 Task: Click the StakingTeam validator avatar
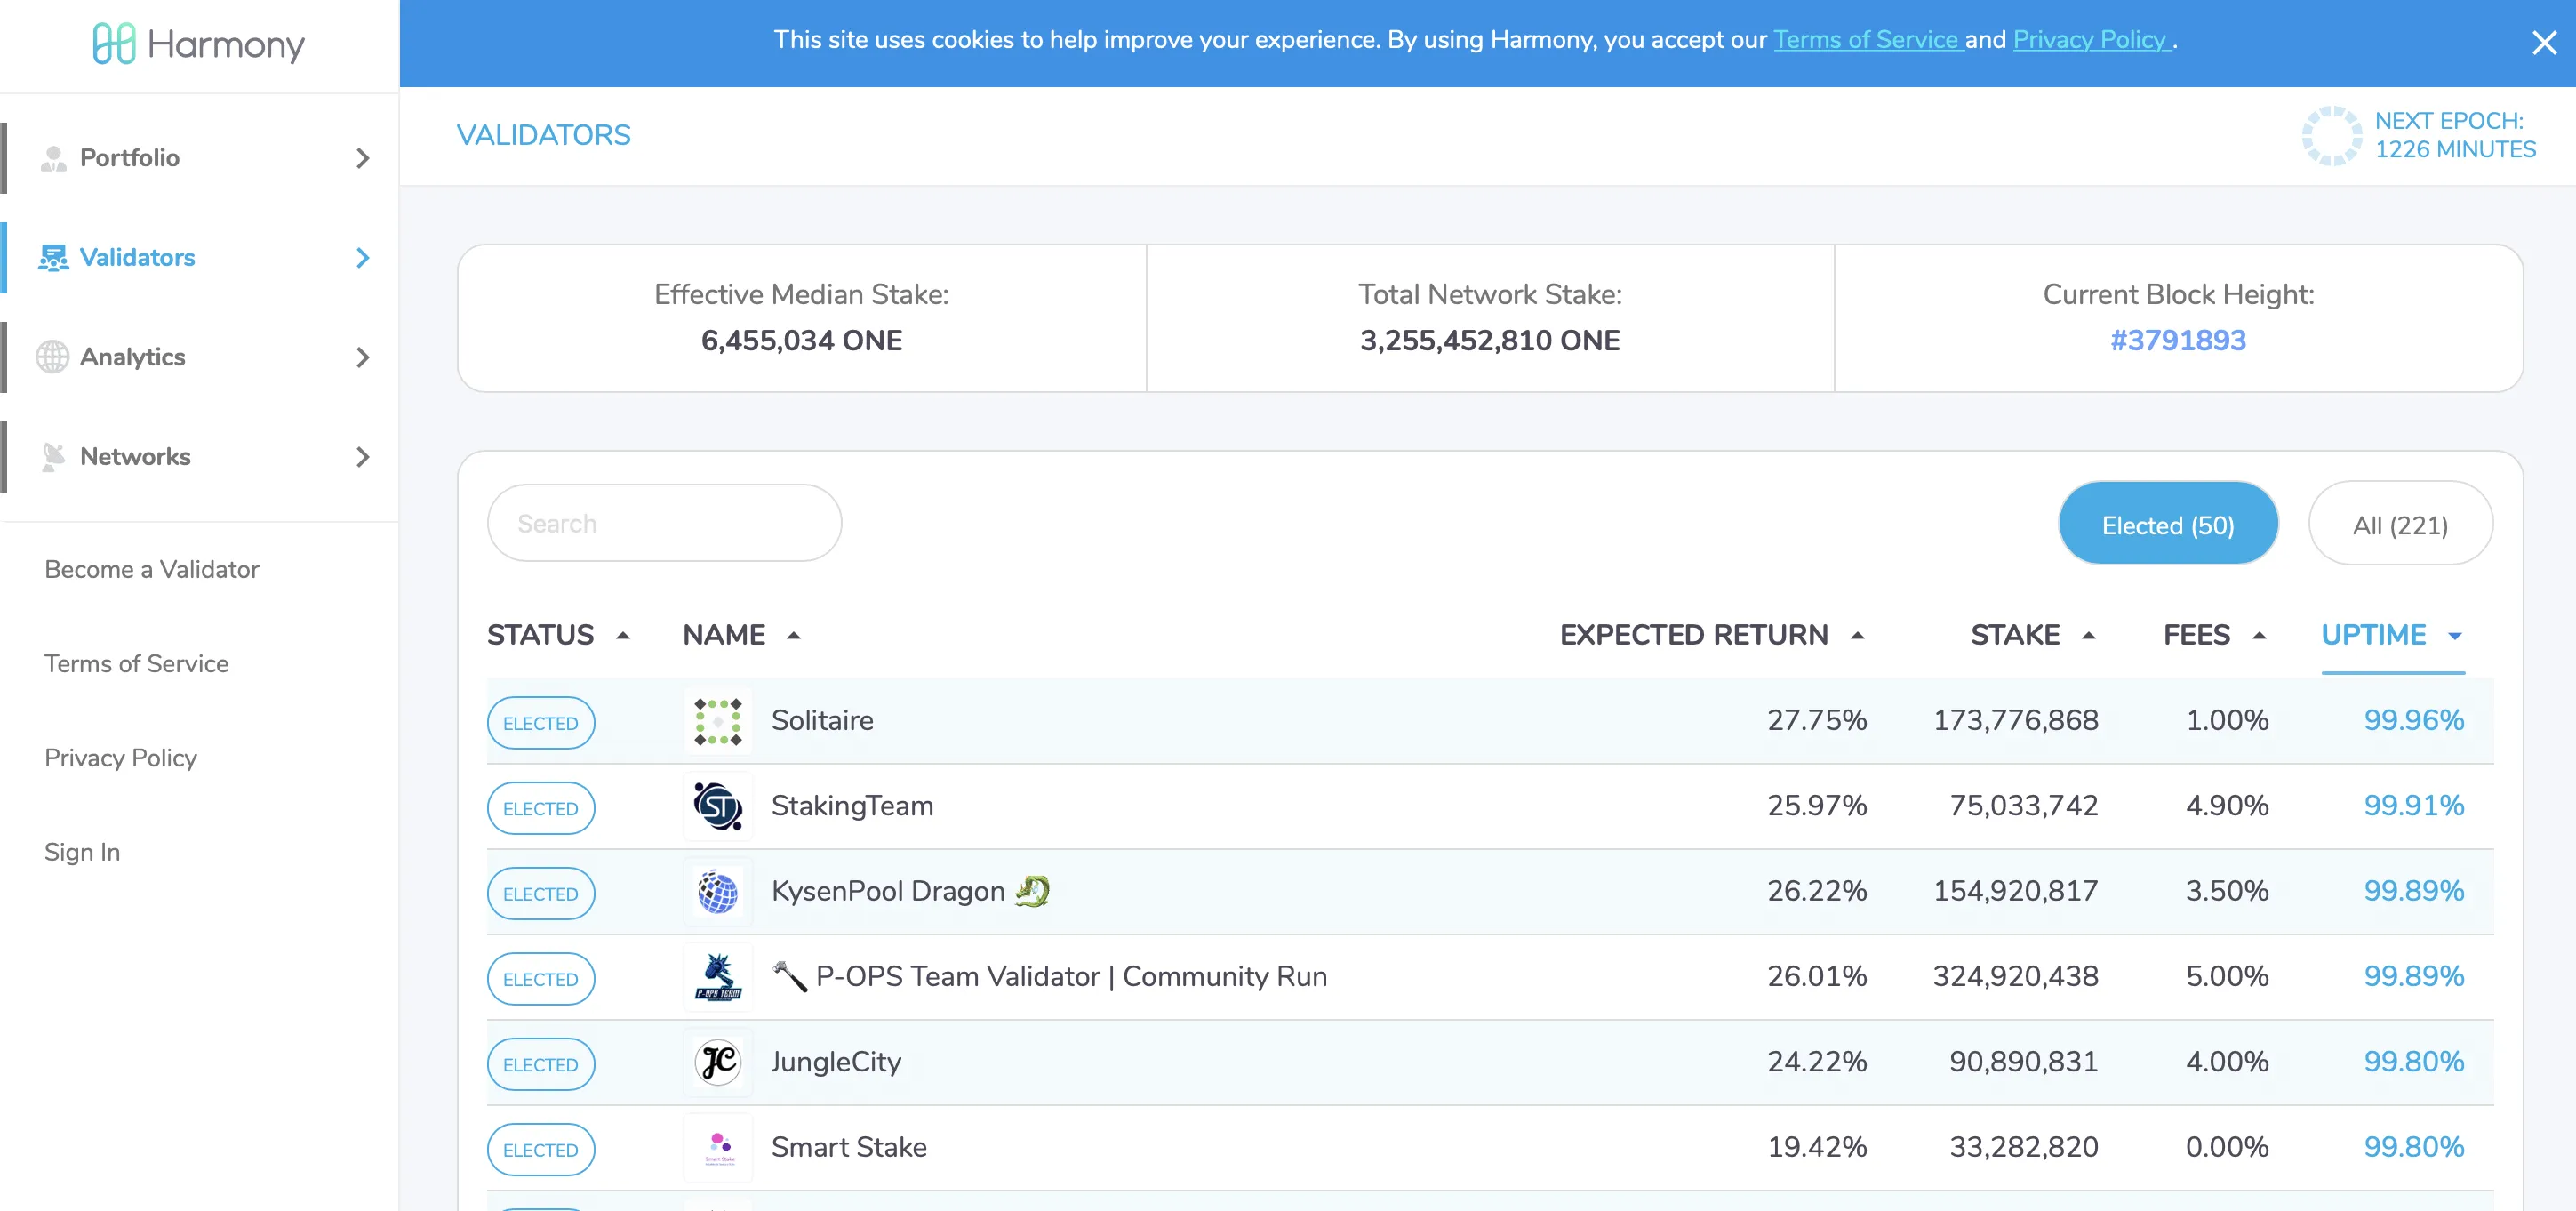point(717,806)
